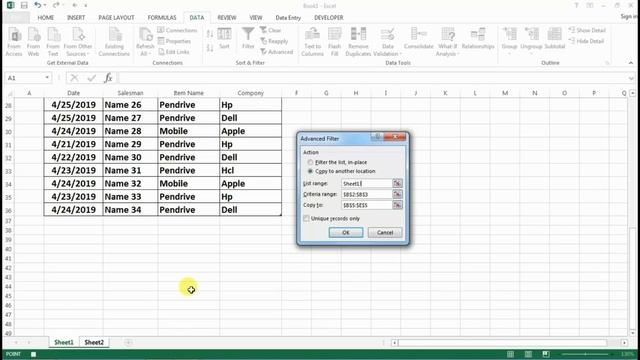Click cell containing Hcl

250,170
